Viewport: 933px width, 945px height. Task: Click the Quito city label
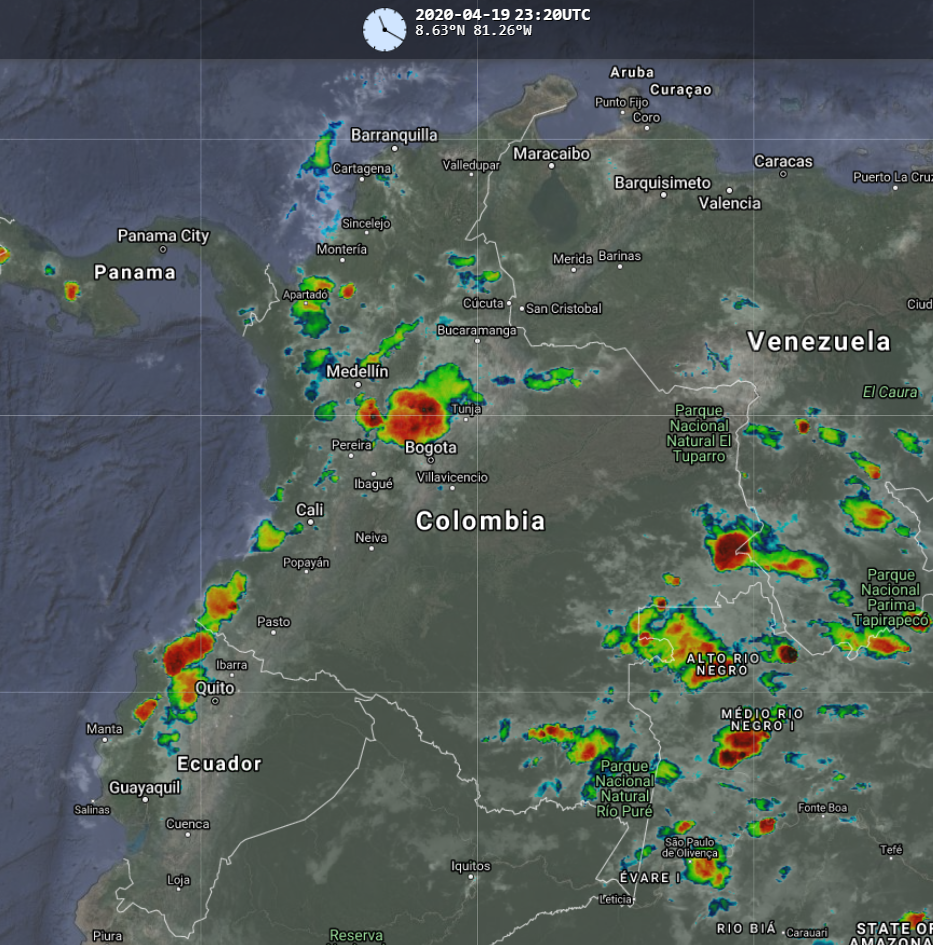215,688
